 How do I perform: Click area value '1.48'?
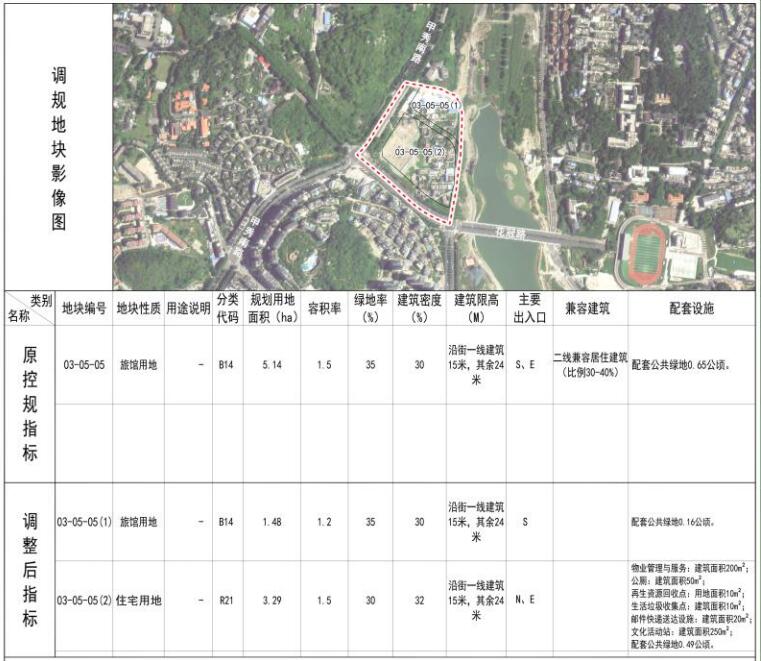point(272,522)
